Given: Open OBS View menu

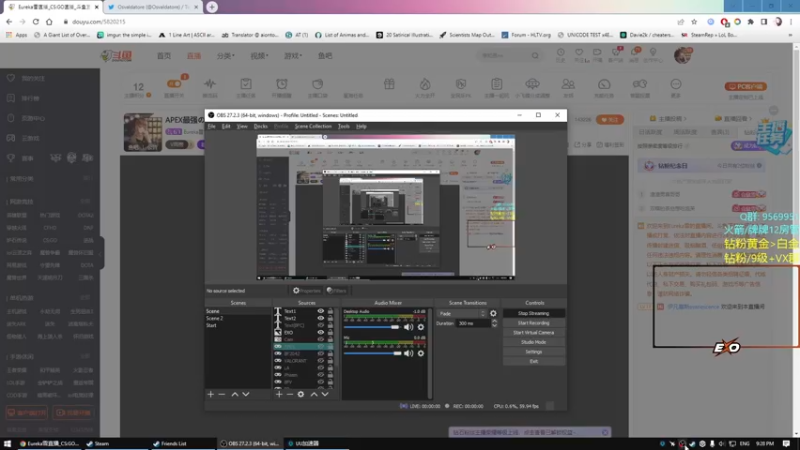Looking at the screenshot, I should click(x=242, y=126).
